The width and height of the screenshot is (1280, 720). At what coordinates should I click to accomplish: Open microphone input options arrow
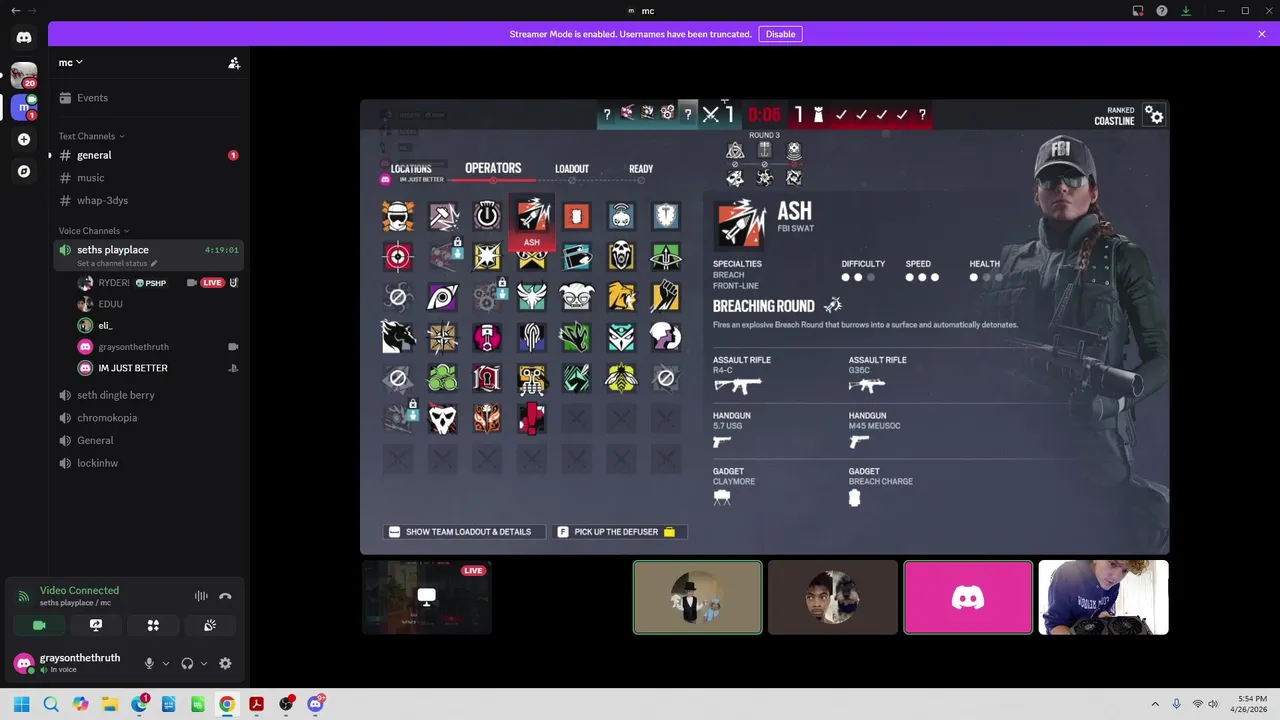166,663
